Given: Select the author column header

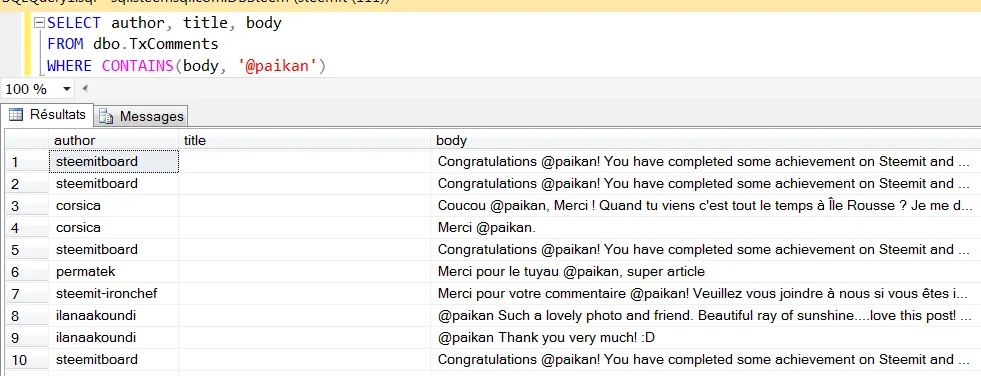Looking at the screenshot, I should pyautogui.click(x=114, y=141).
